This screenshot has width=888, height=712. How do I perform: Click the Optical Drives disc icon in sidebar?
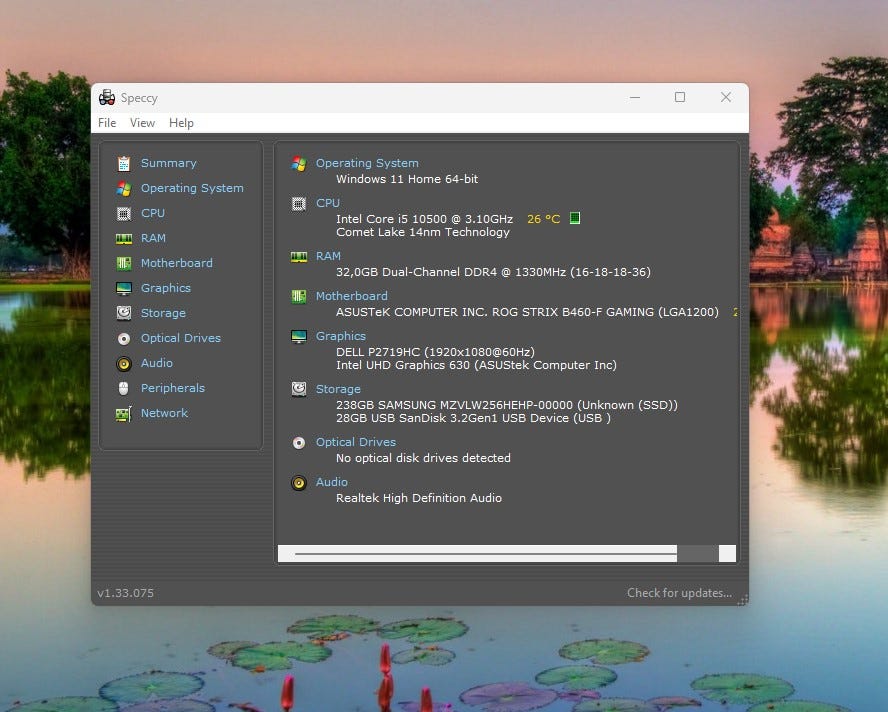pos(124,338)
